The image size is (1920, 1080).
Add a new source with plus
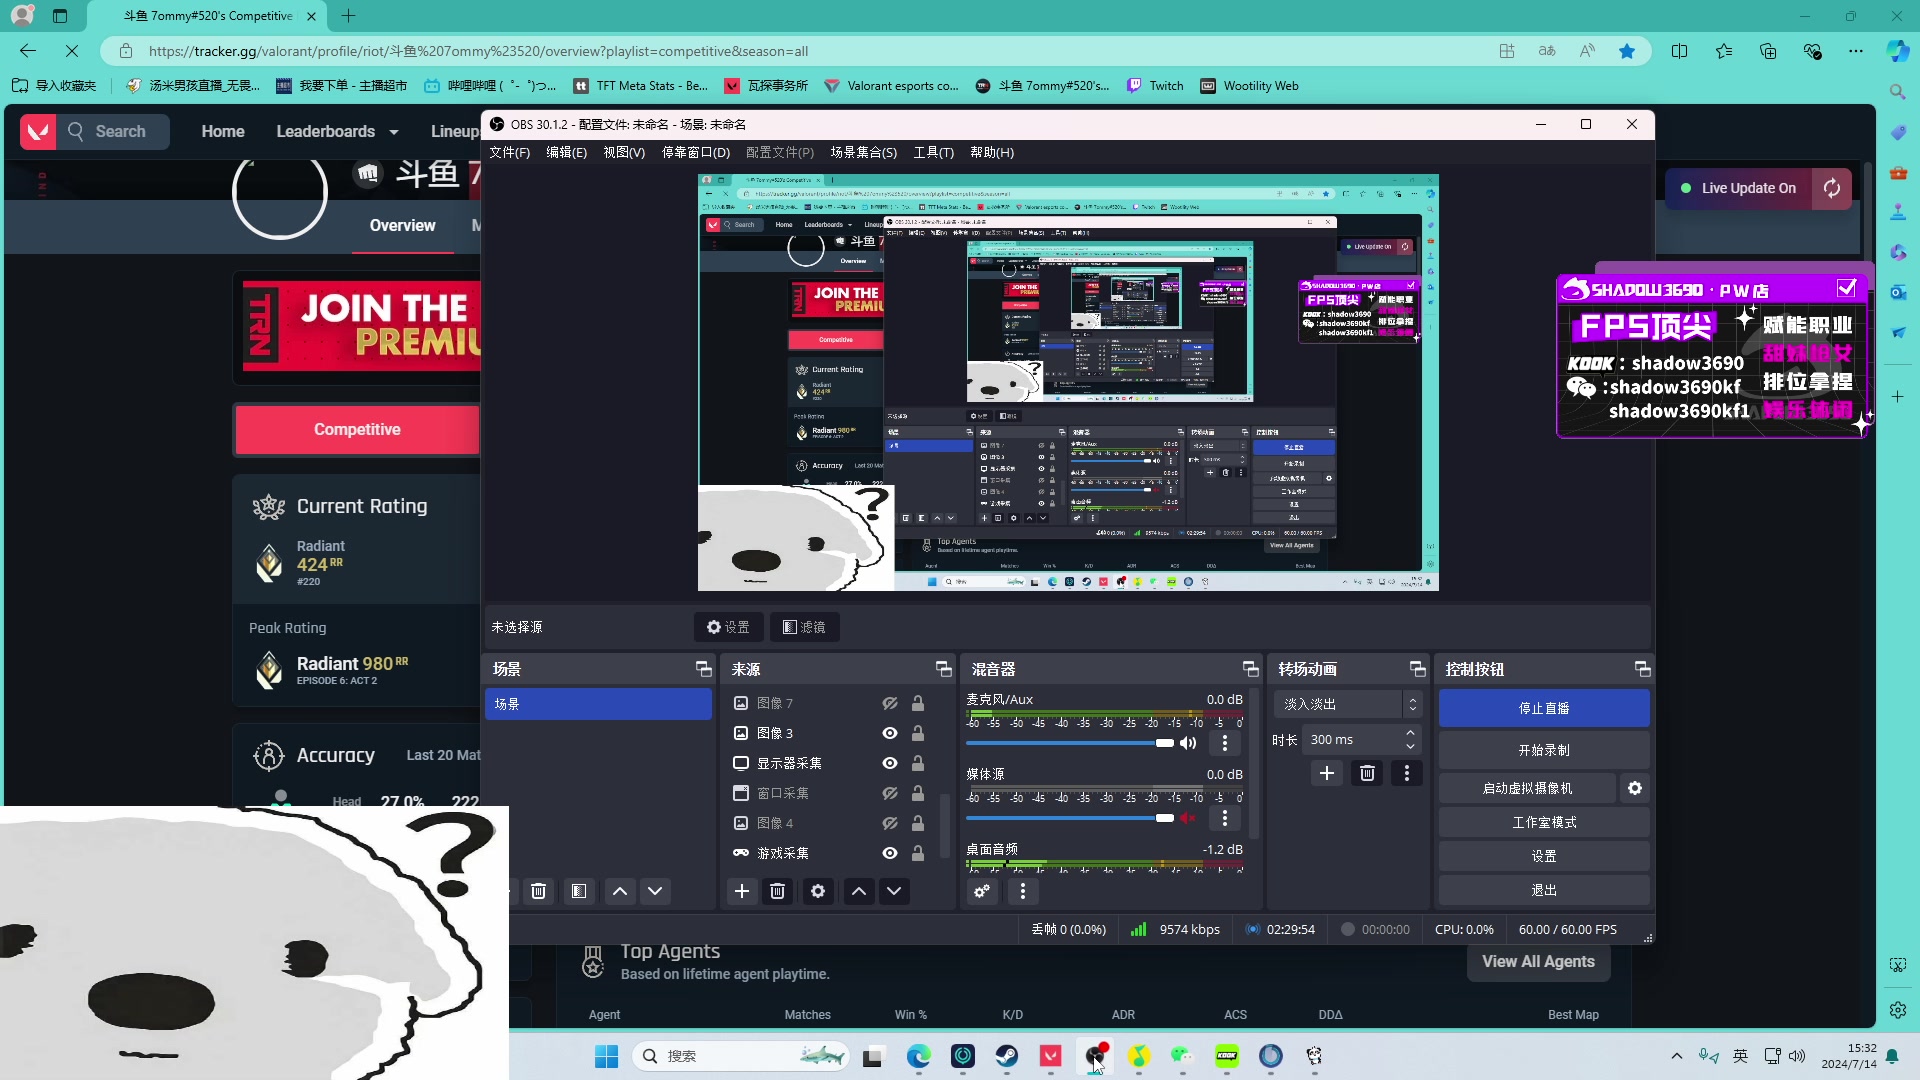pos(741,891)
